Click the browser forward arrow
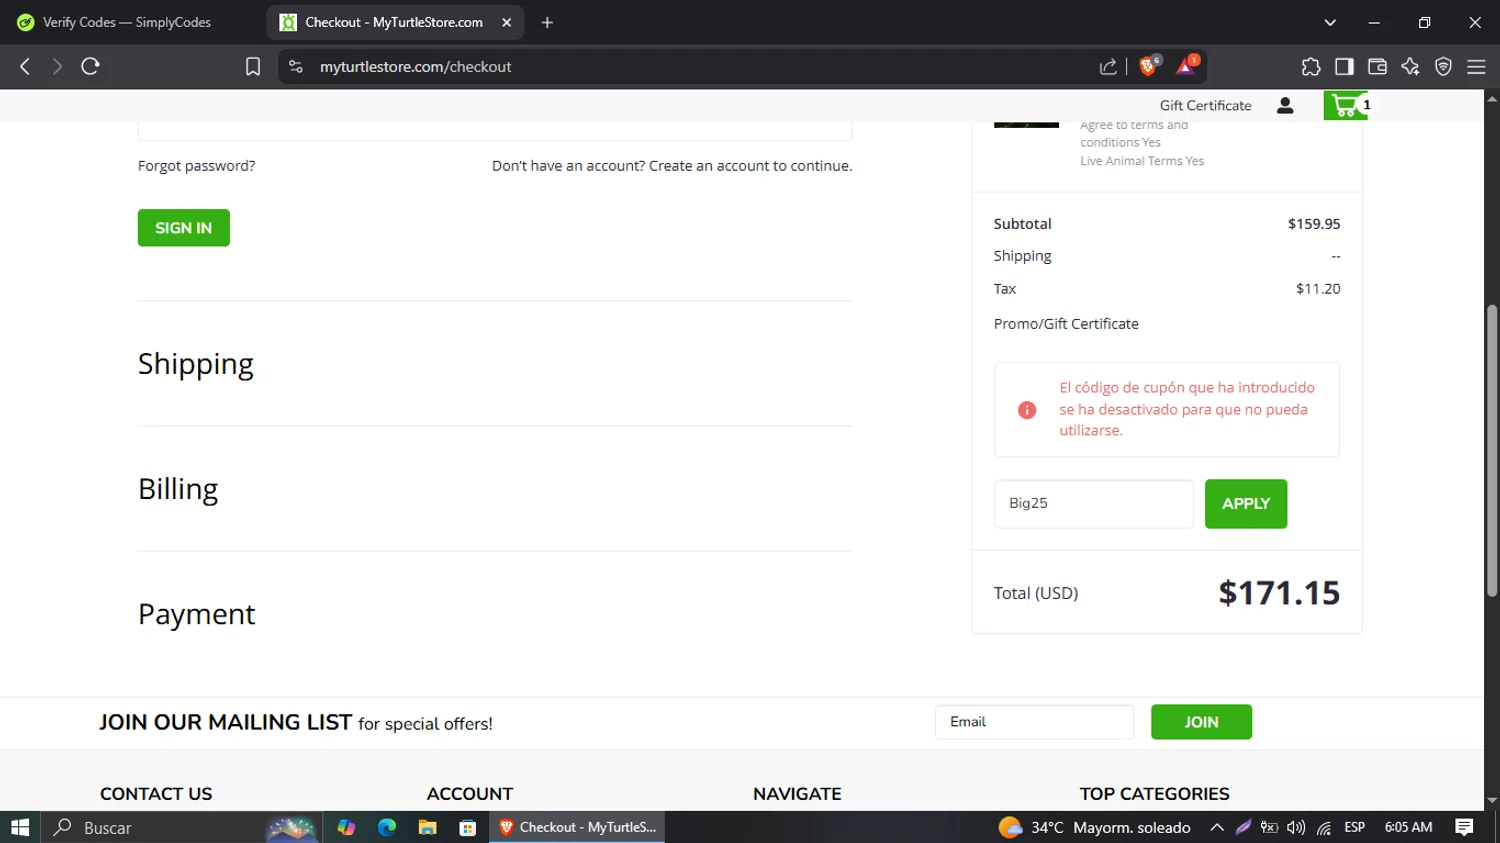 click(57, 66)
